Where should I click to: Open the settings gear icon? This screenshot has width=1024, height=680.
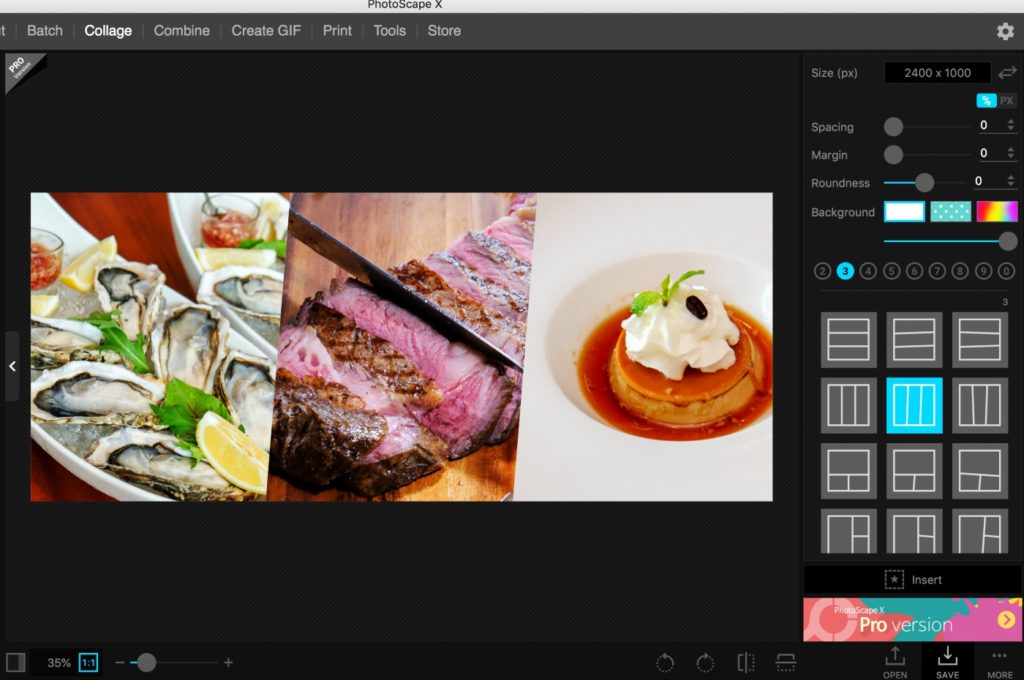1005,31
